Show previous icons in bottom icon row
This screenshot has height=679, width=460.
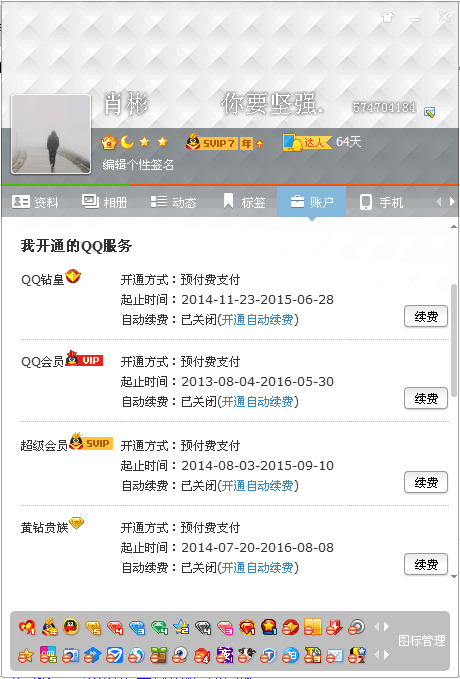click(376, 654)
